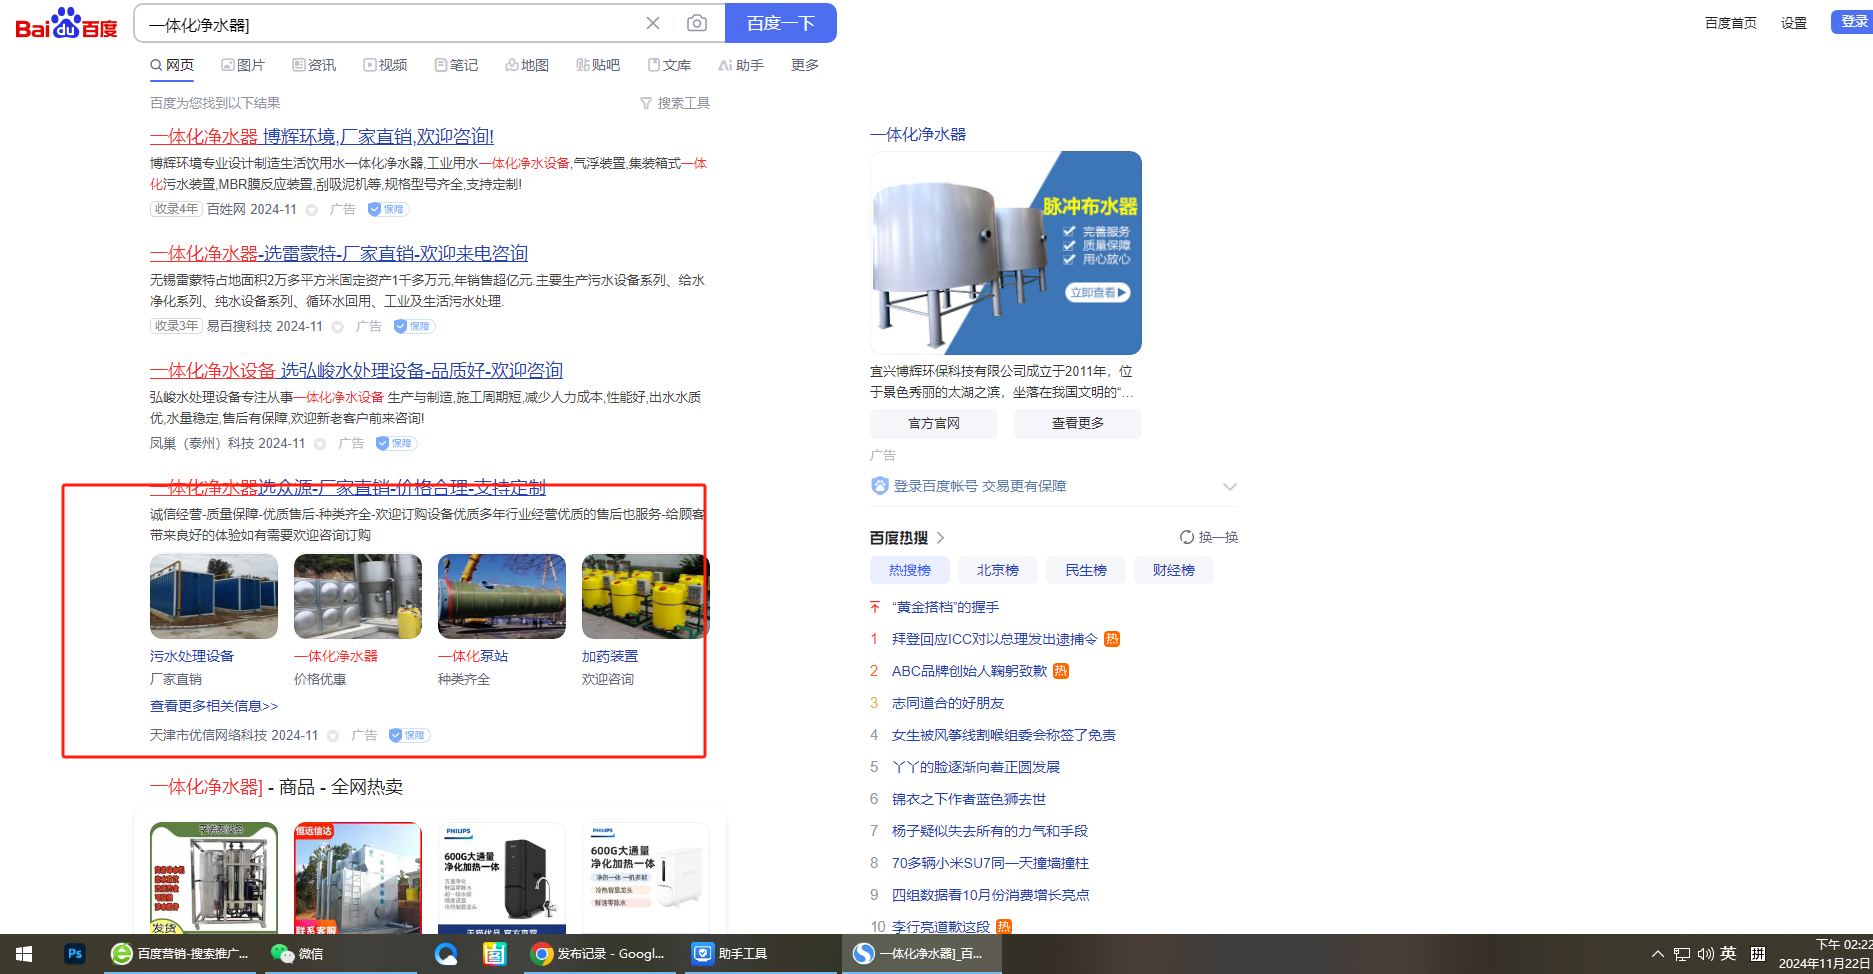The image size is (1873, 974).
Task: Click the 保障 badge beside 凤巢（泰州）科技
Action: (396, 443)
